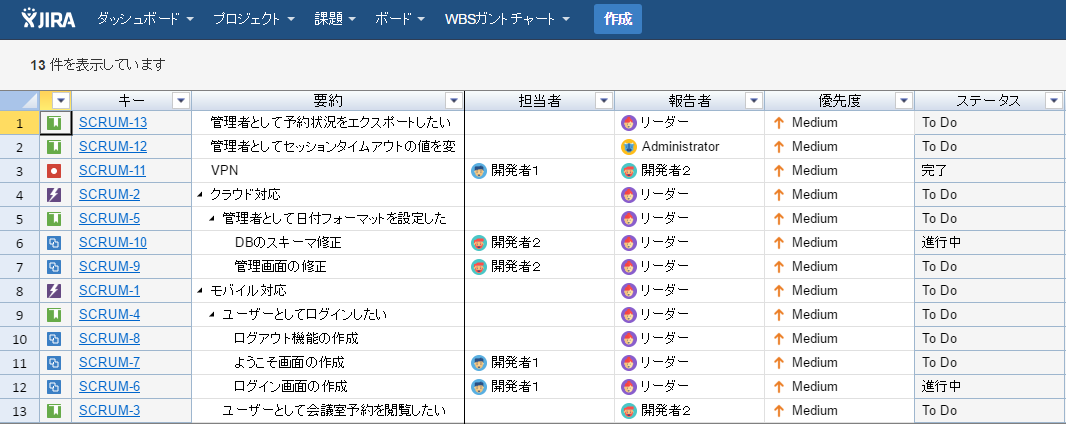The height and width of the screenshot is (424, 1066).
Task: Select row number 7 header
Action: pyautogui.click(x=19, y=267)
